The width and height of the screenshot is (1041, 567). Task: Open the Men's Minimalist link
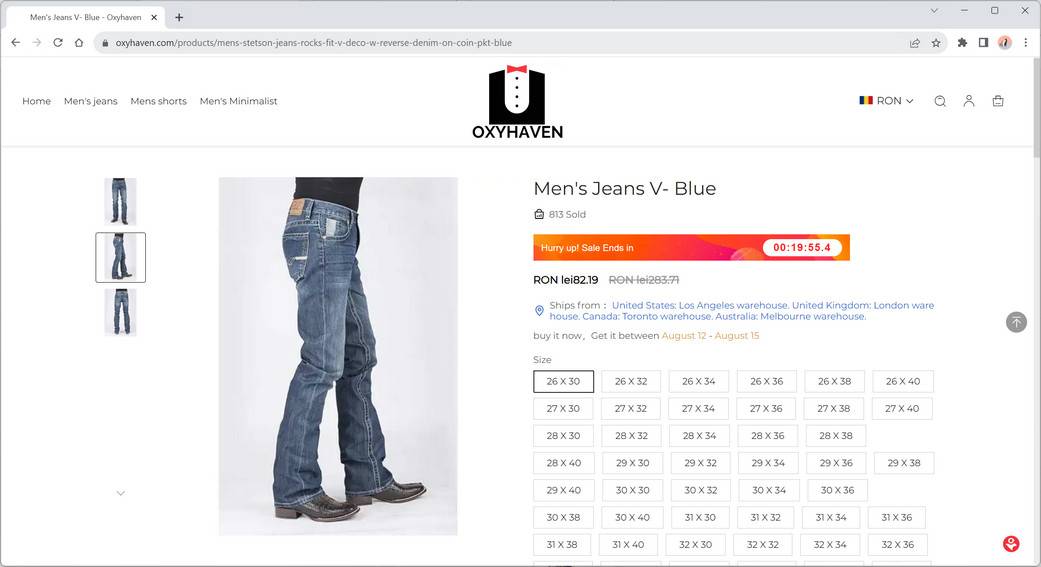(238, 101)
